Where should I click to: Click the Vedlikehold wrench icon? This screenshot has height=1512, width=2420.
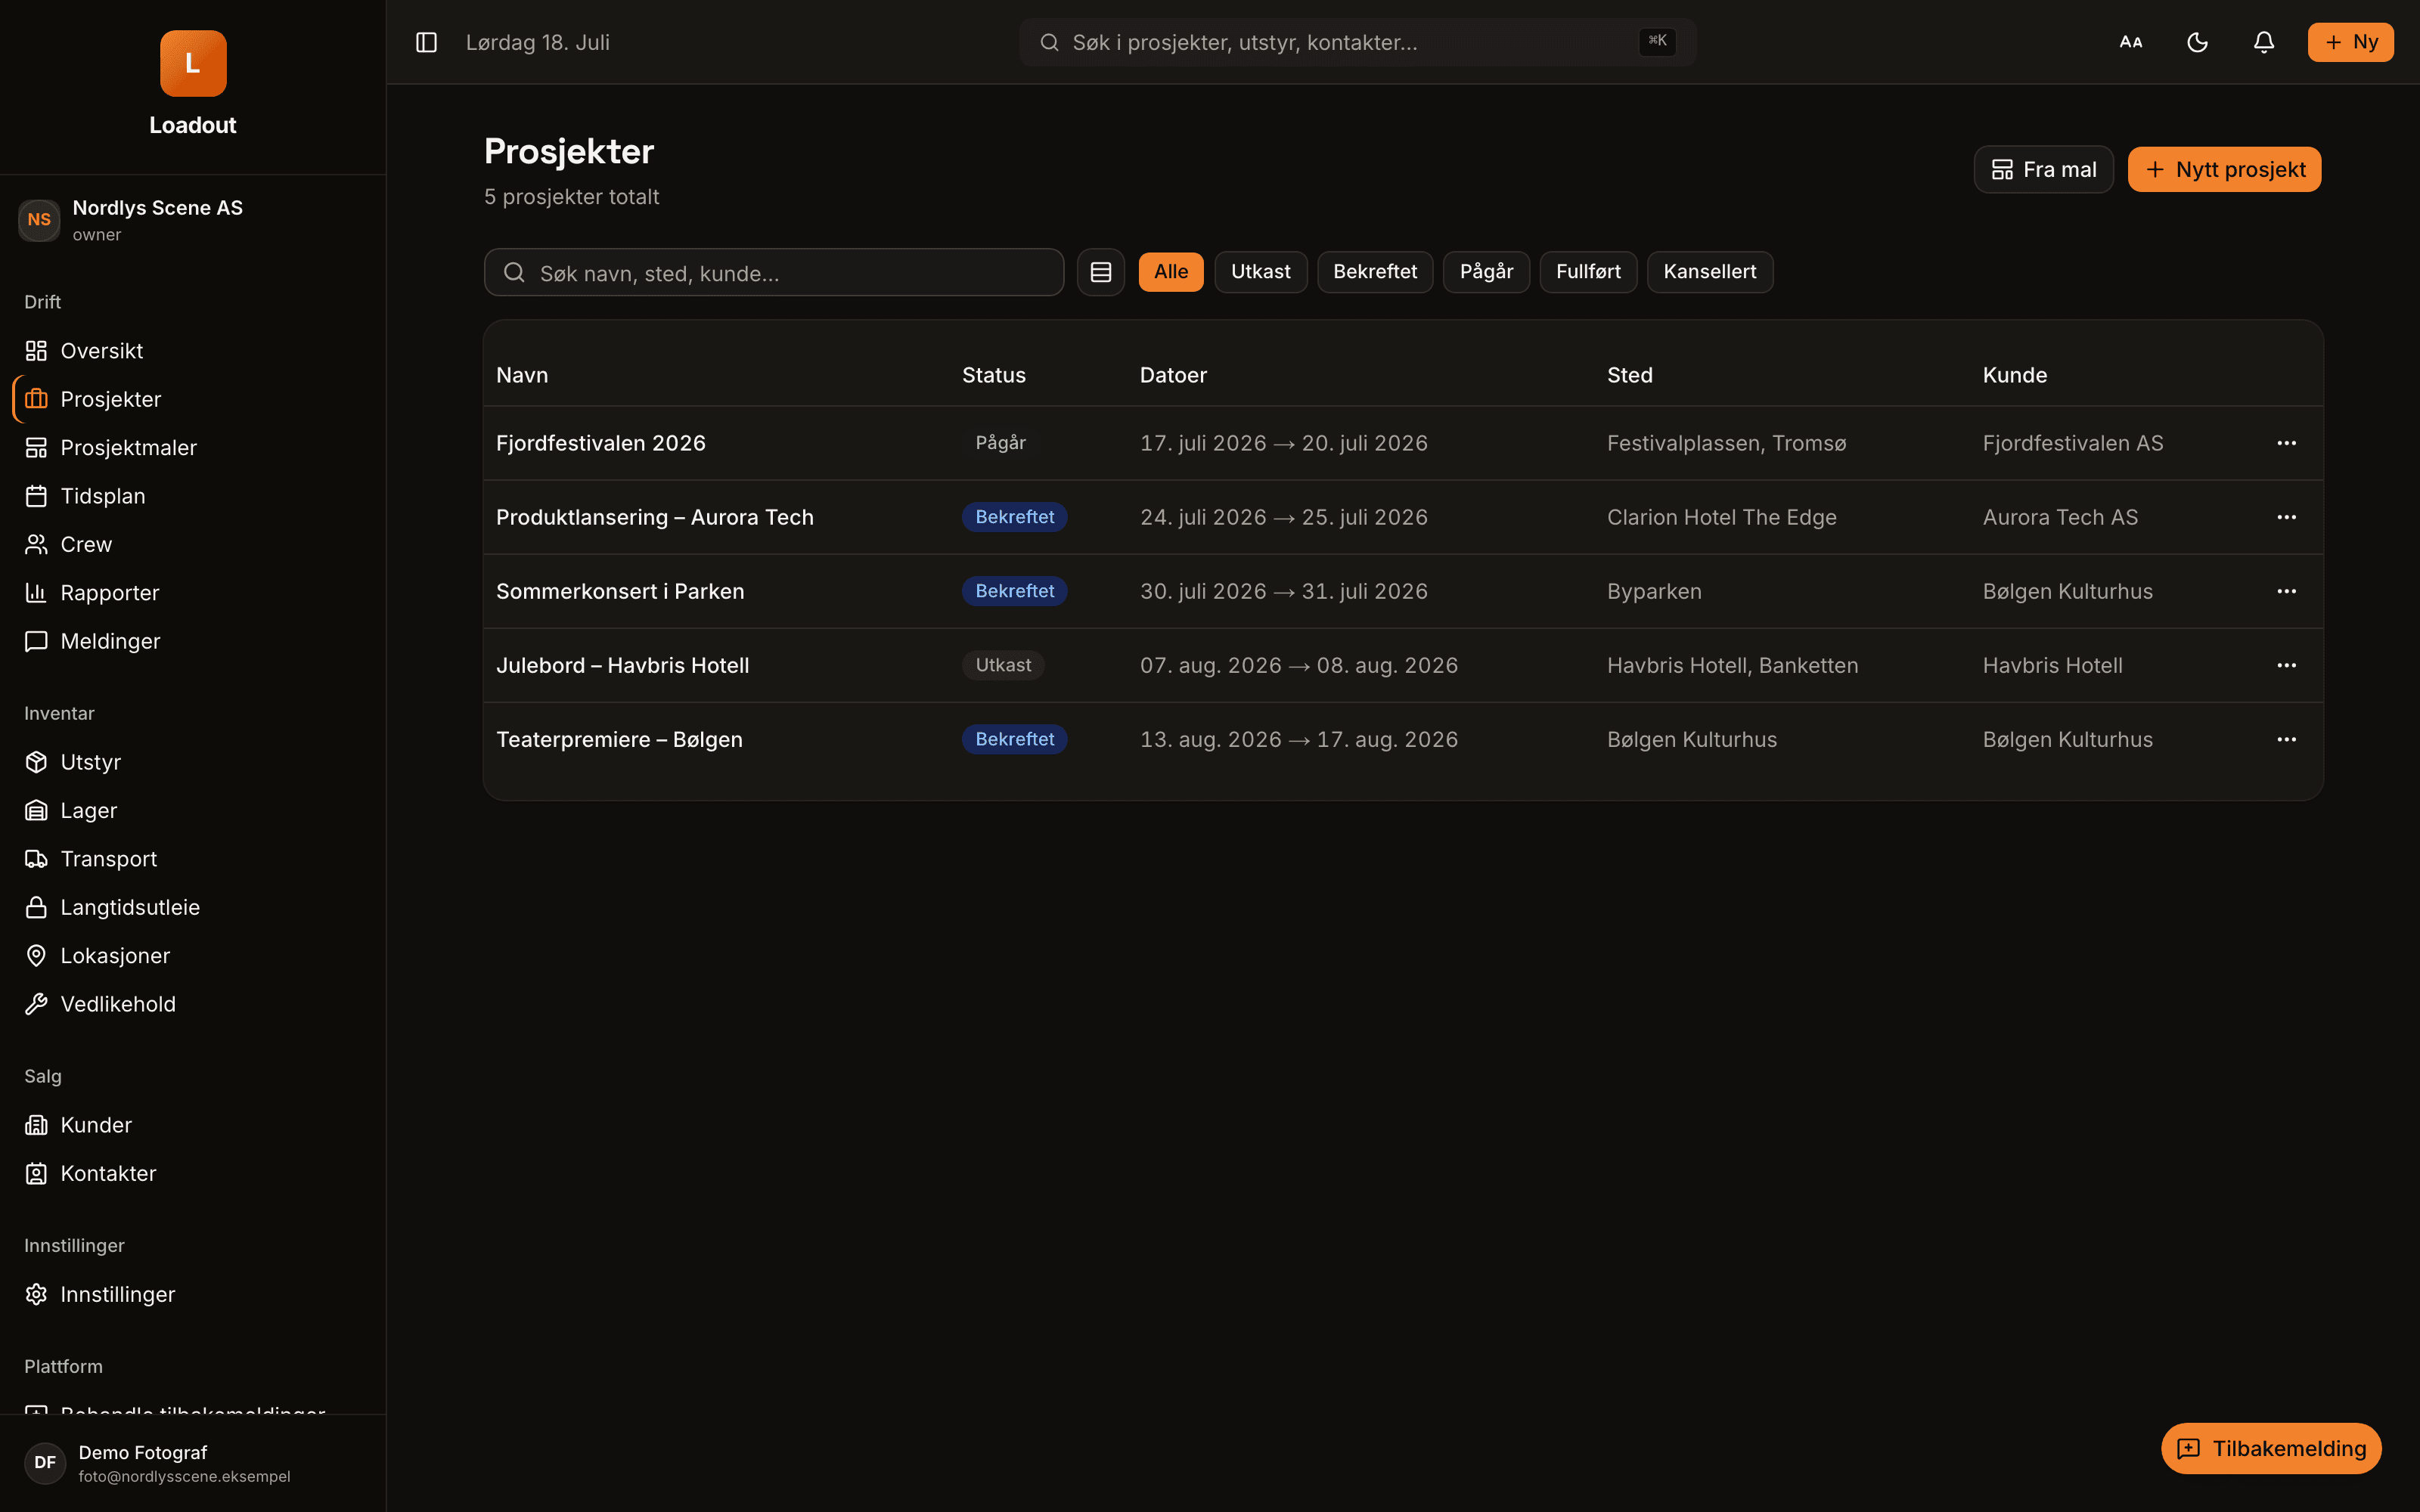click(x=36, y=1004)
